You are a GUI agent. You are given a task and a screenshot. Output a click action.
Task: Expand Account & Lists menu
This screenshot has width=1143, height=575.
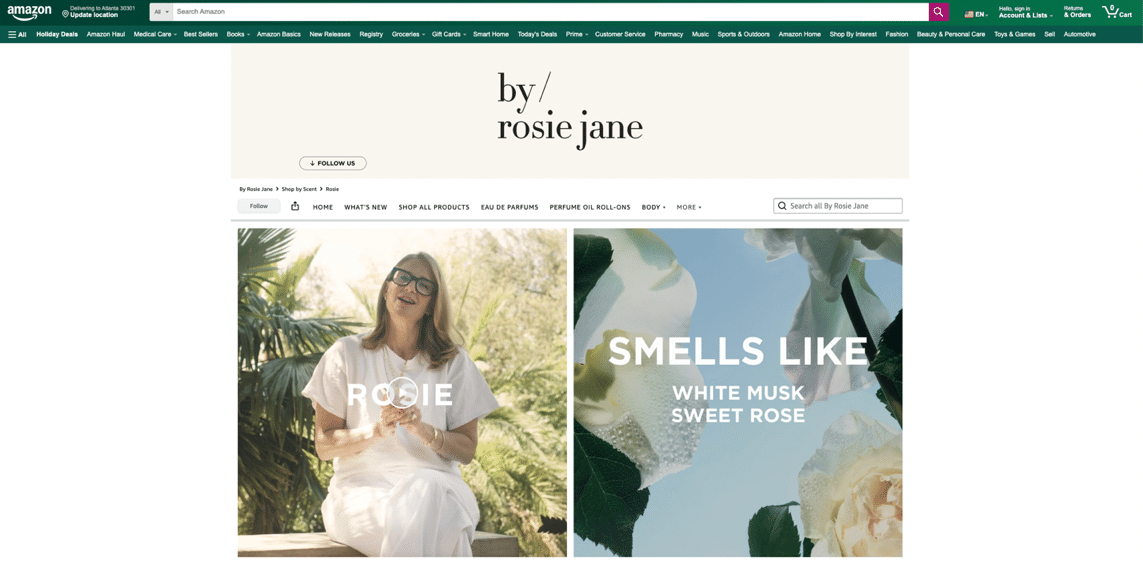point(1025,12)
